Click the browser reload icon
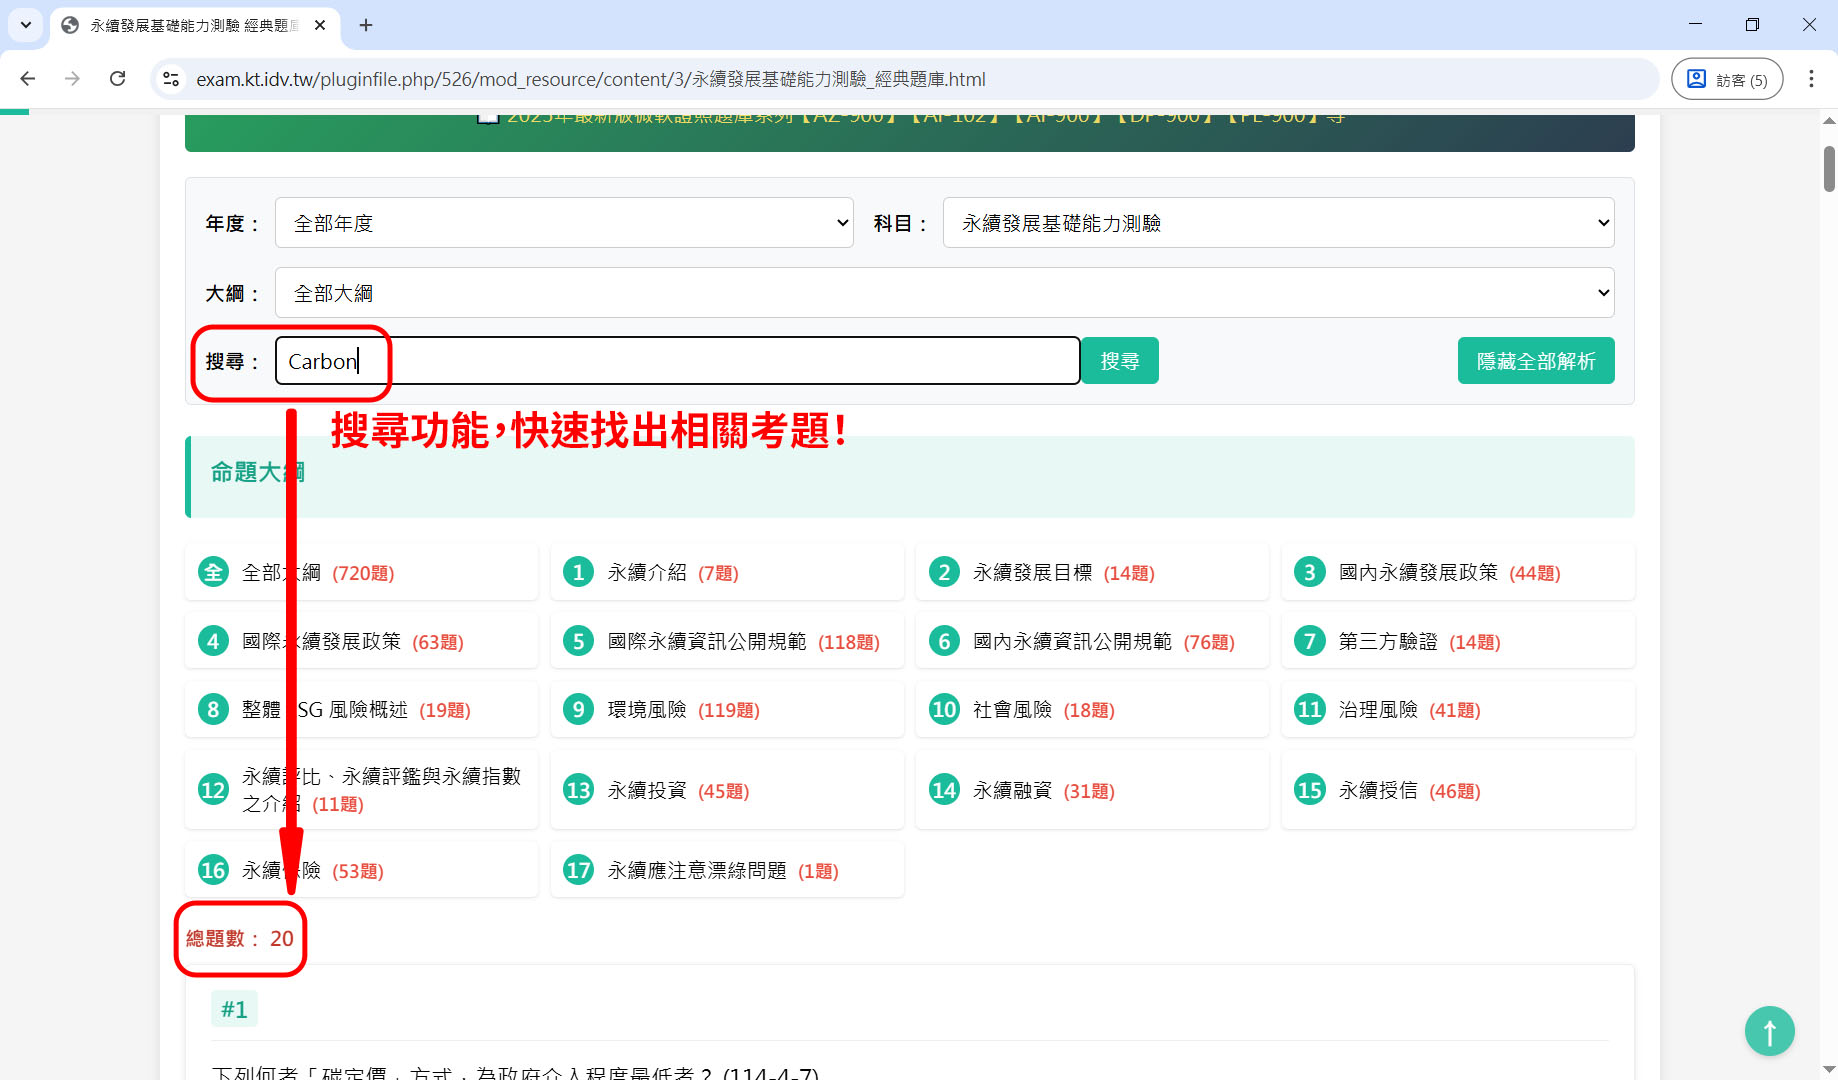 pos(117,79)
